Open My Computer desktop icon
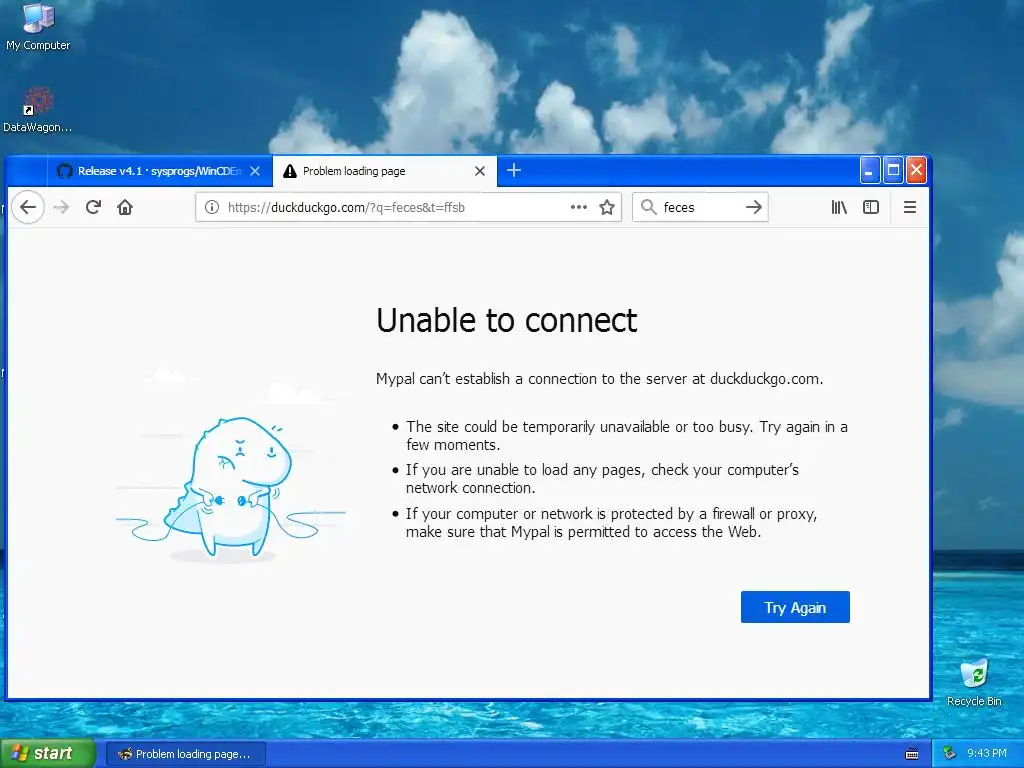Viewport: 1024px width, 768px height. tap(38, 27)
